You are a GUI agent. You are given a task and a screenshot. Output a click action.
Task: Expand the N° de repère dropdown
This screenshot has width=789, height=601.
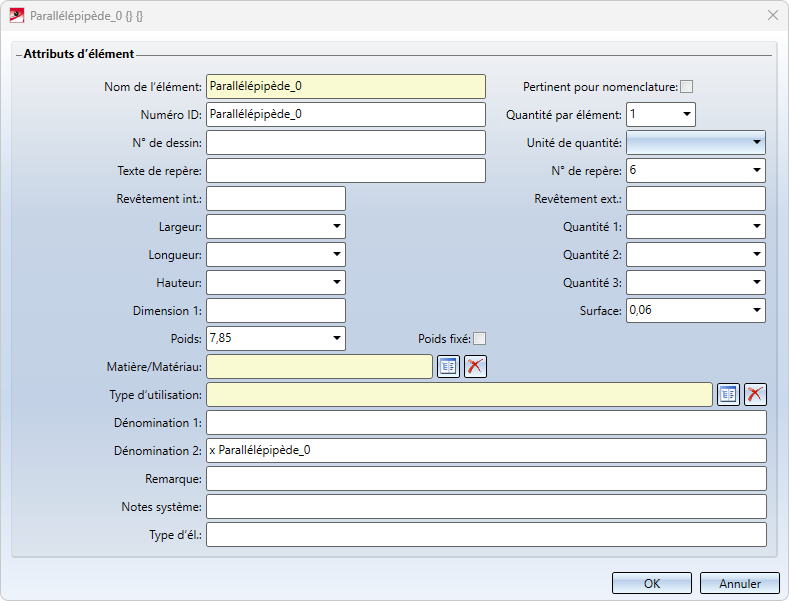pyautogui.click(x=756, y=171)
